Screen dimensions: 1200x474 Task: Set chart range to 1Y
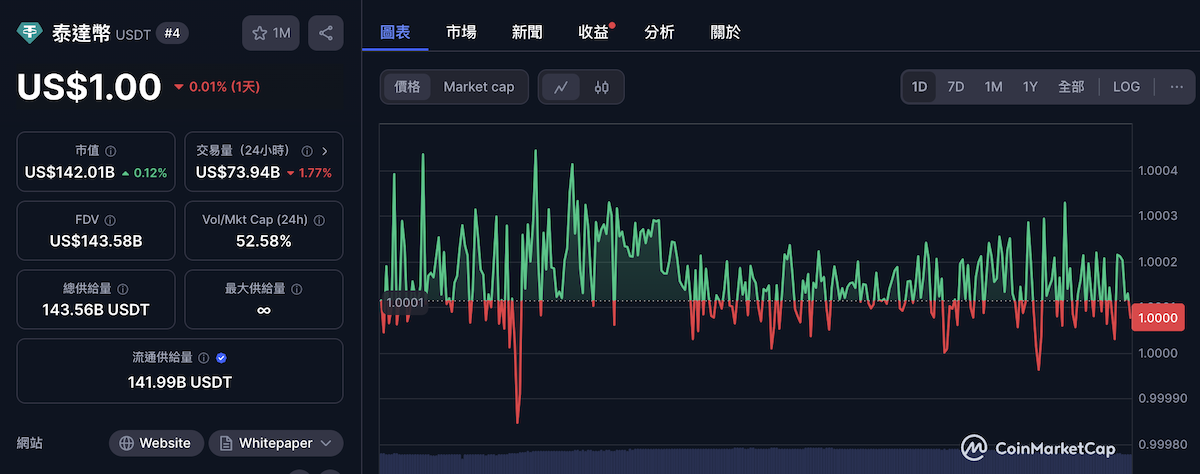pos(1030,87)
